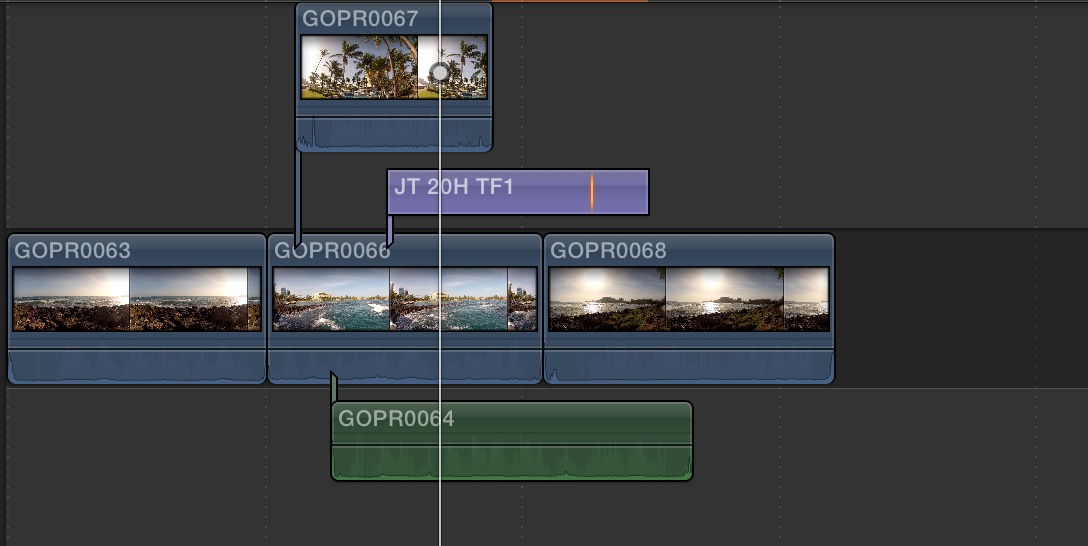Select the GOPR0067 connected clip title
Image resolution: width=1088 pixels, height=546 pixels.
click(360, 18)
